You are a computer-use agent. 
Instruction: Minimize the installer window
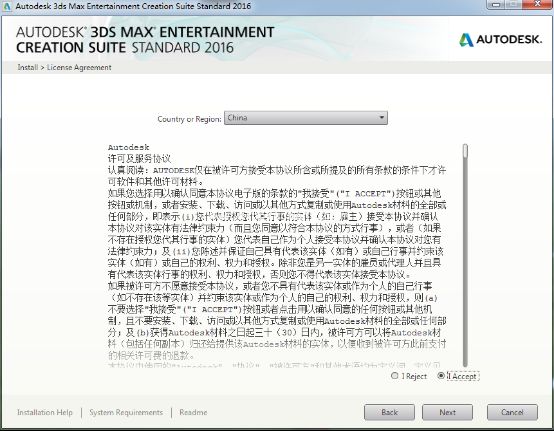[497, 4]
